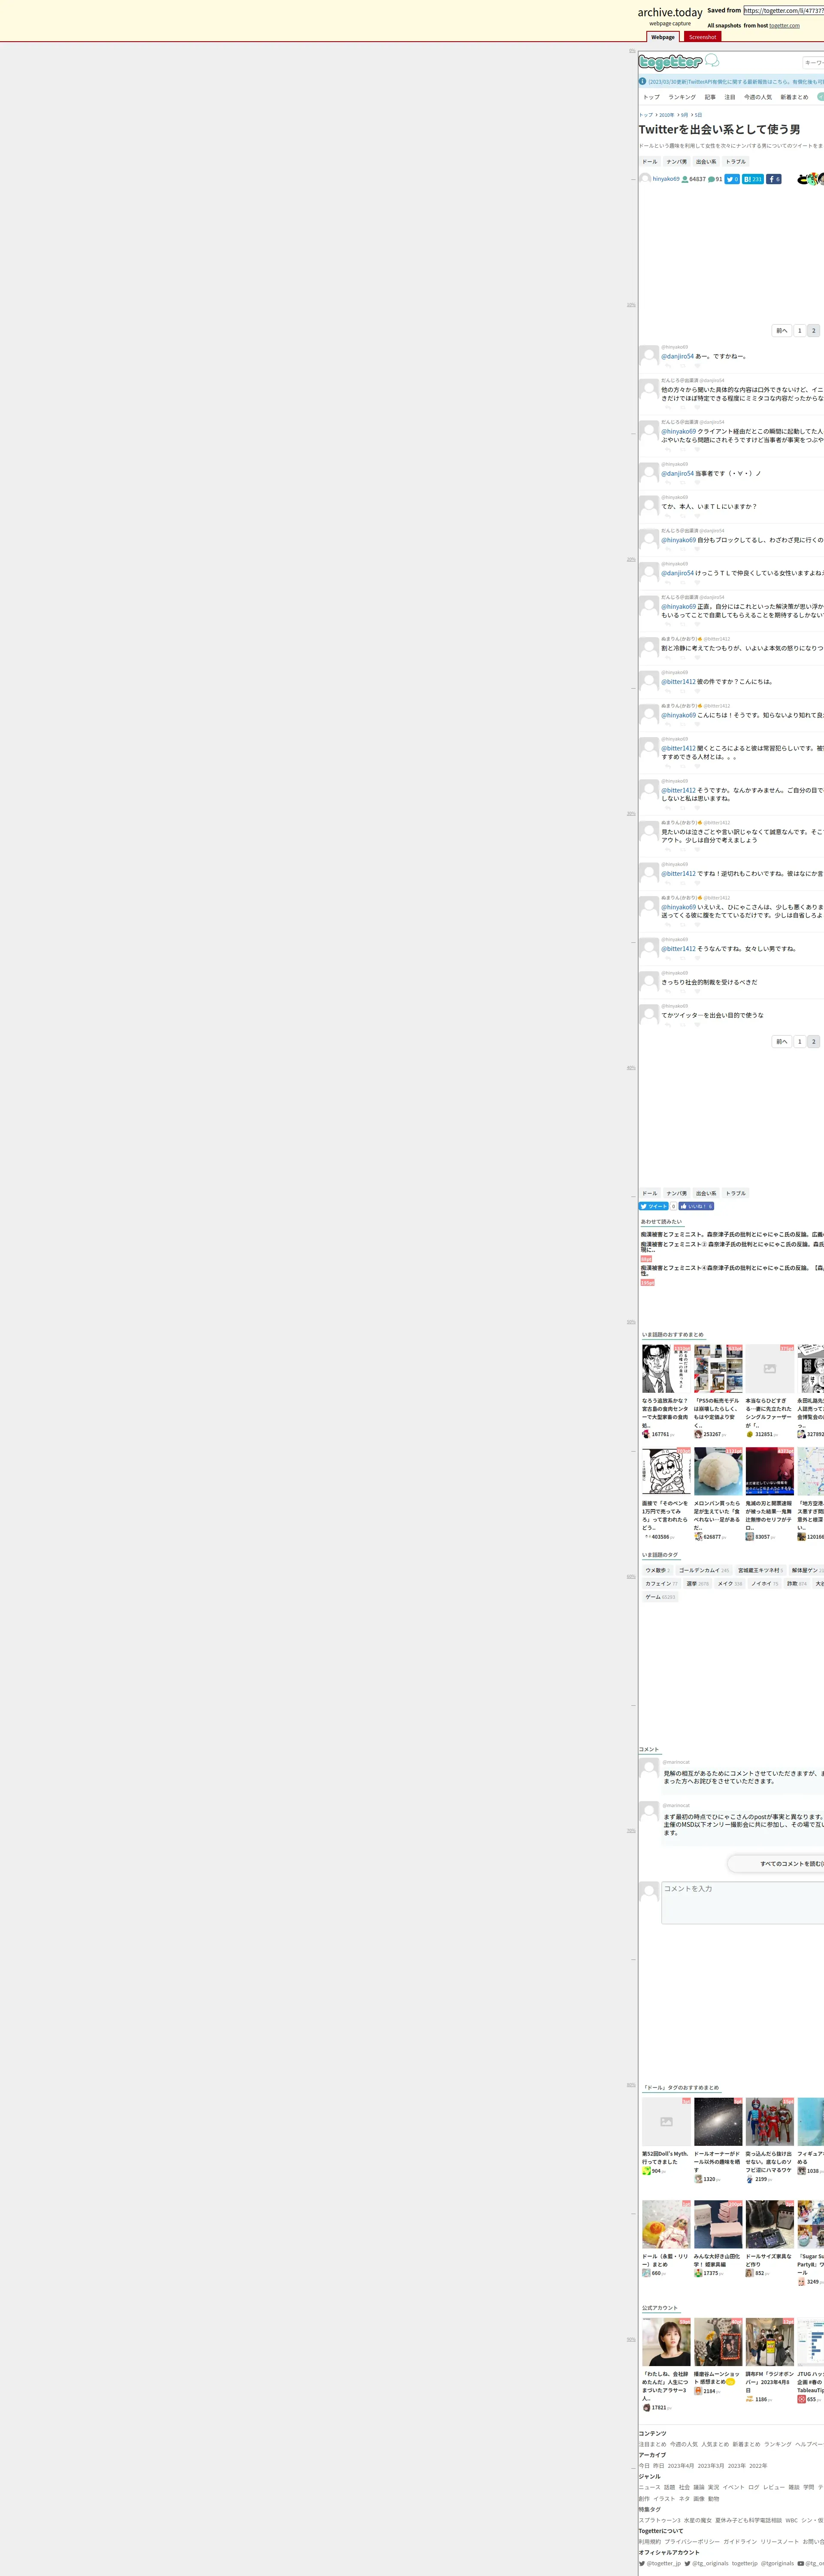824x2576 pixels.
Task: Click the togetter.com host link
Action: pos(784,26)
